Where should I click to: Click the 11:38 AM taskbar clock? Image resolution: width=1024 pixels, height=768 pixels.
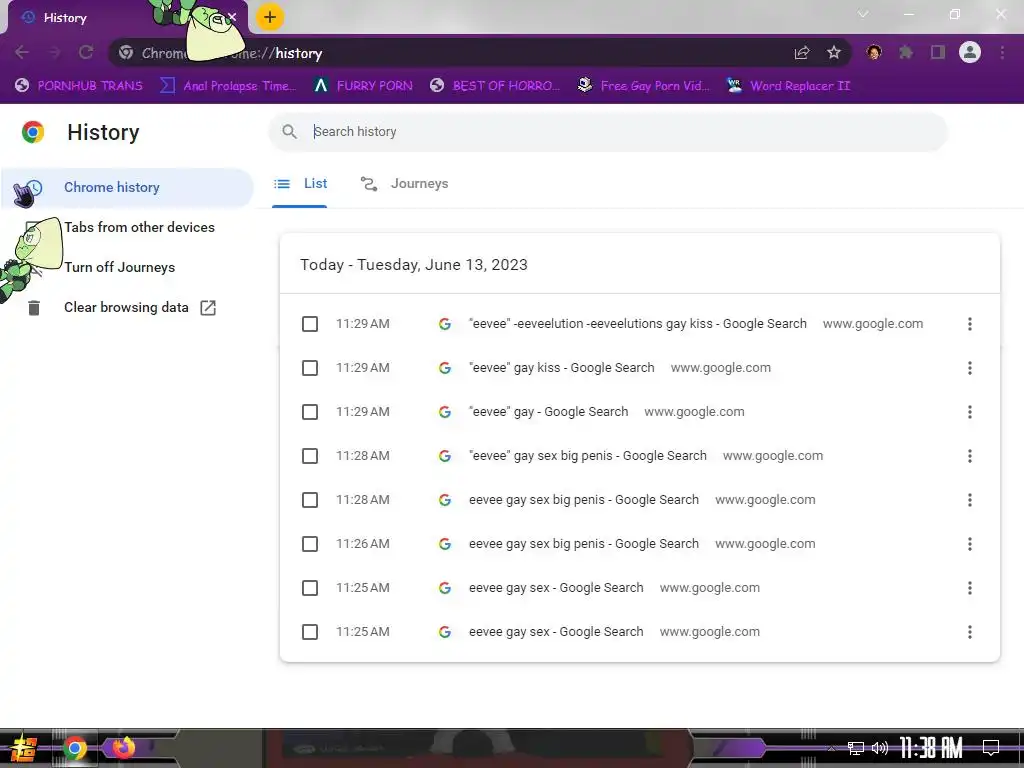click(931, 748)
